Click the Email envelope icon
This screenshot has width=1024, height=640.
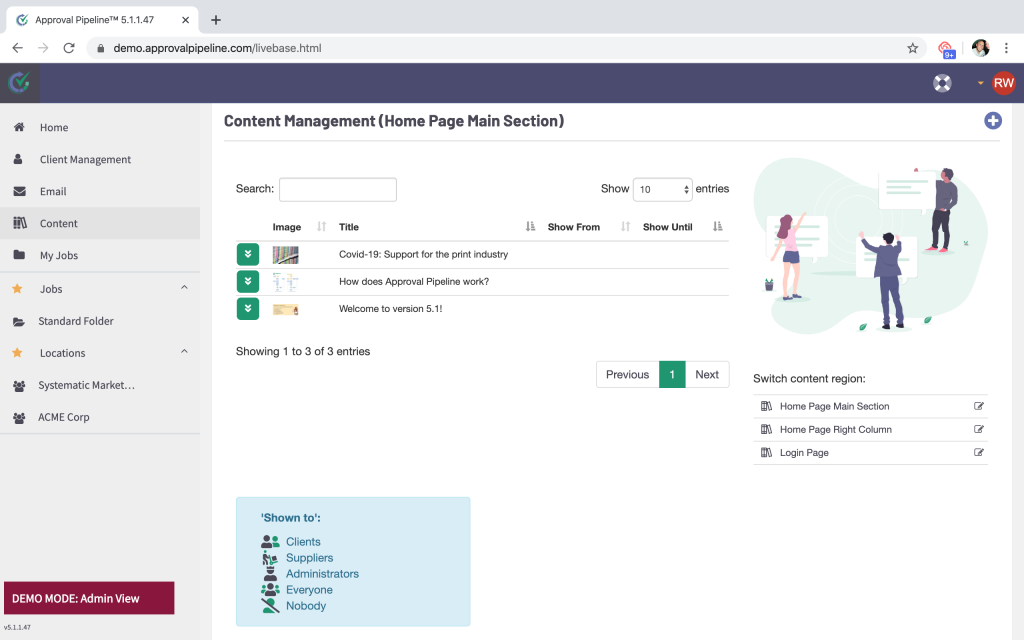point(20,191)
